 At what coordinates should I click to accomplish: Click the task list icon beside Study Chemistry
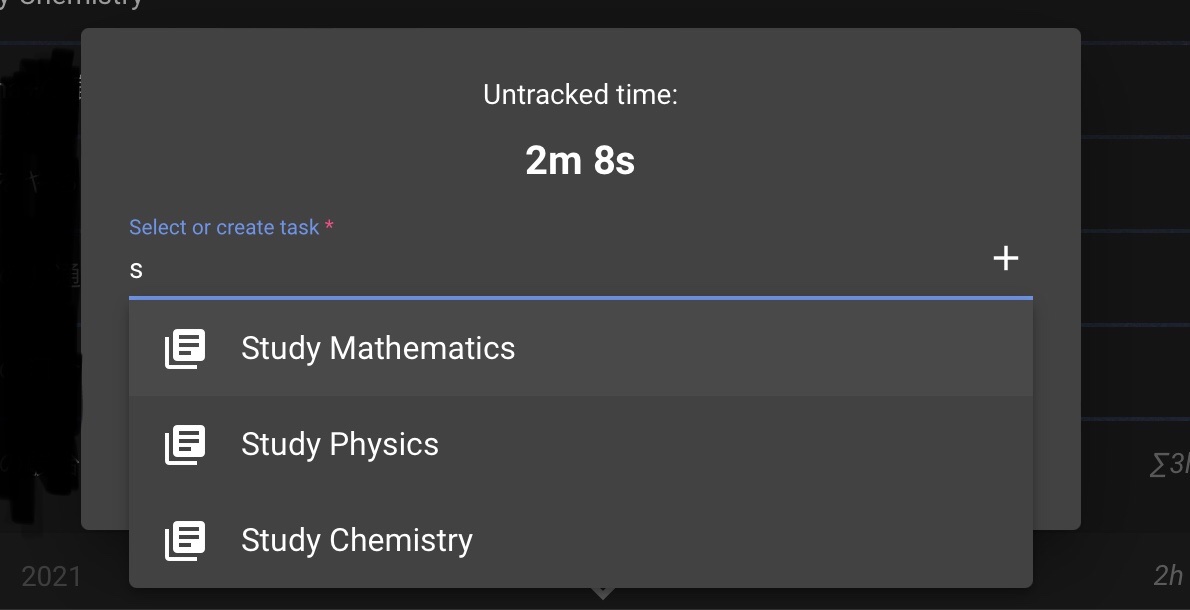pos(185,540)
